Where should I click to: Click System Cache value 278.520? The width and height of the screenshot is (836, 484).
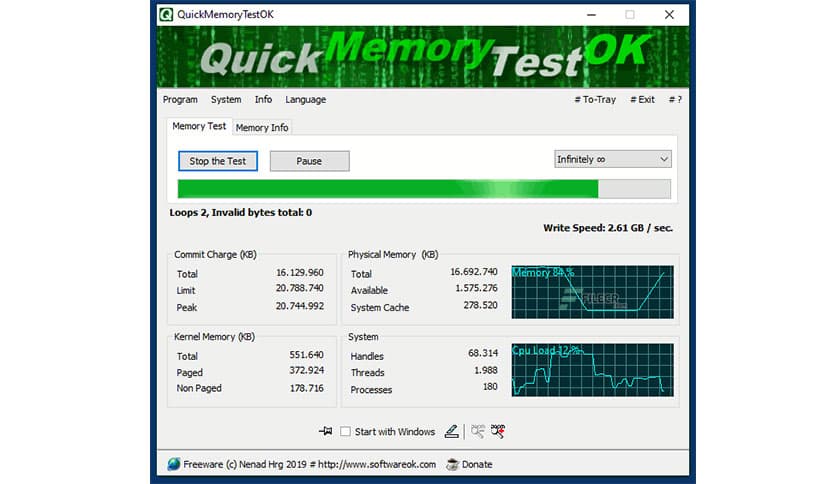[480, 305]
